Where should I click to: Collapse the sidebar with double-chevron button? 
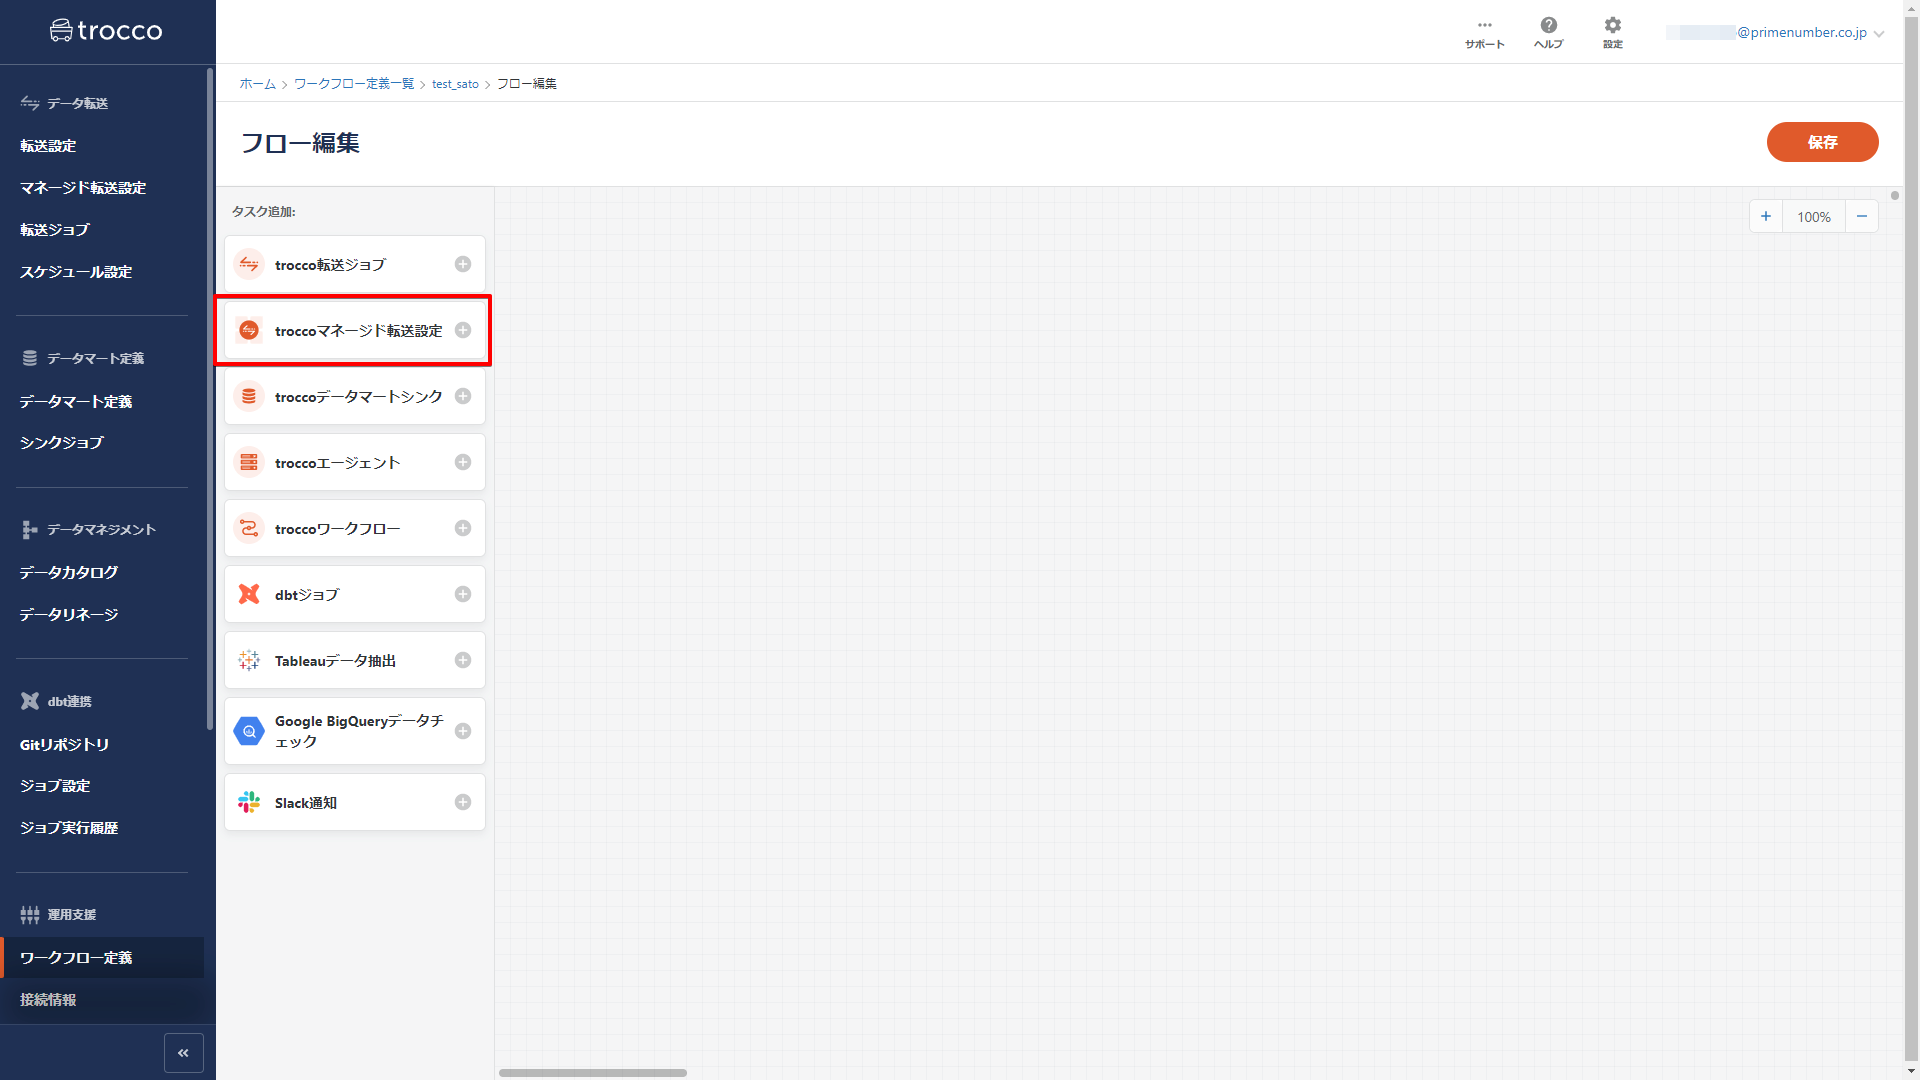pyautogui.click(x=184, y=1053)
